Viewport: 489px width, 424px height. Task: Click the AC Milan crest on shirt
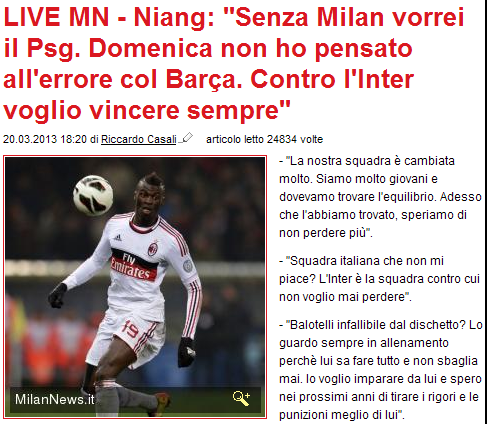click(153, 249)
